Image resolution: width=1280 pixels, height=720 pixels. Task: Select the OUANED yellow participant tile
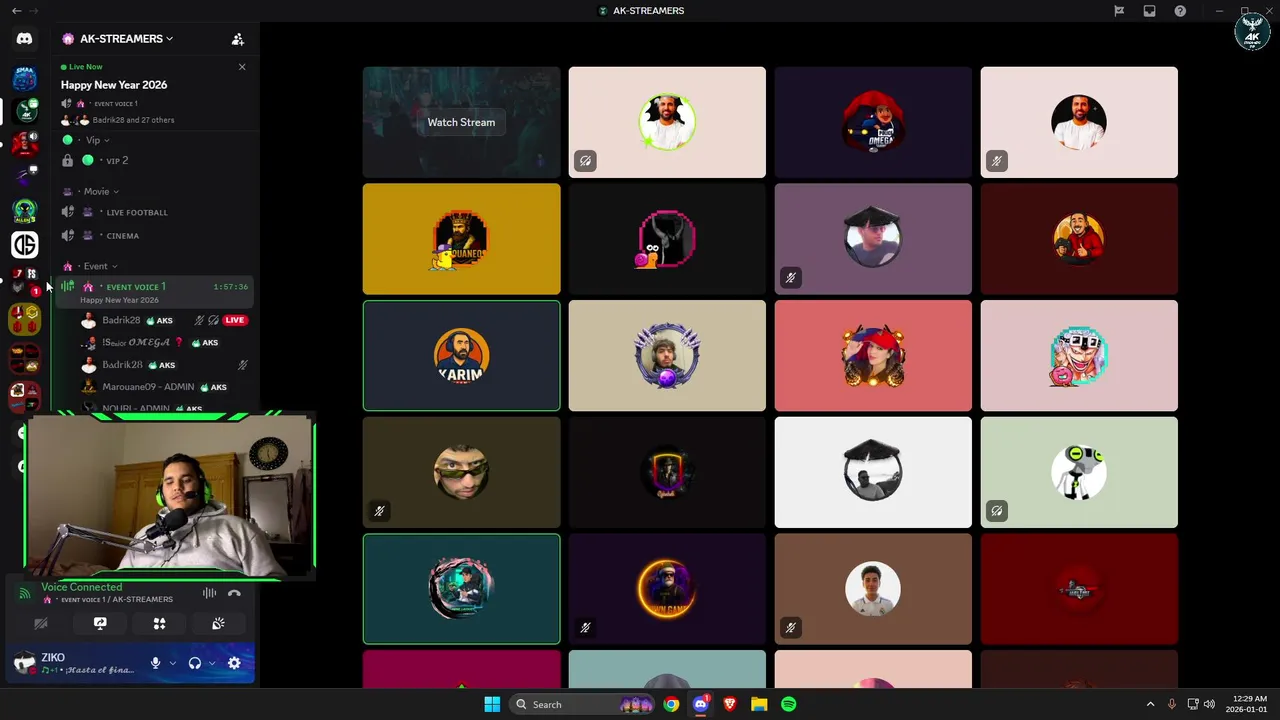click(461, 239)
